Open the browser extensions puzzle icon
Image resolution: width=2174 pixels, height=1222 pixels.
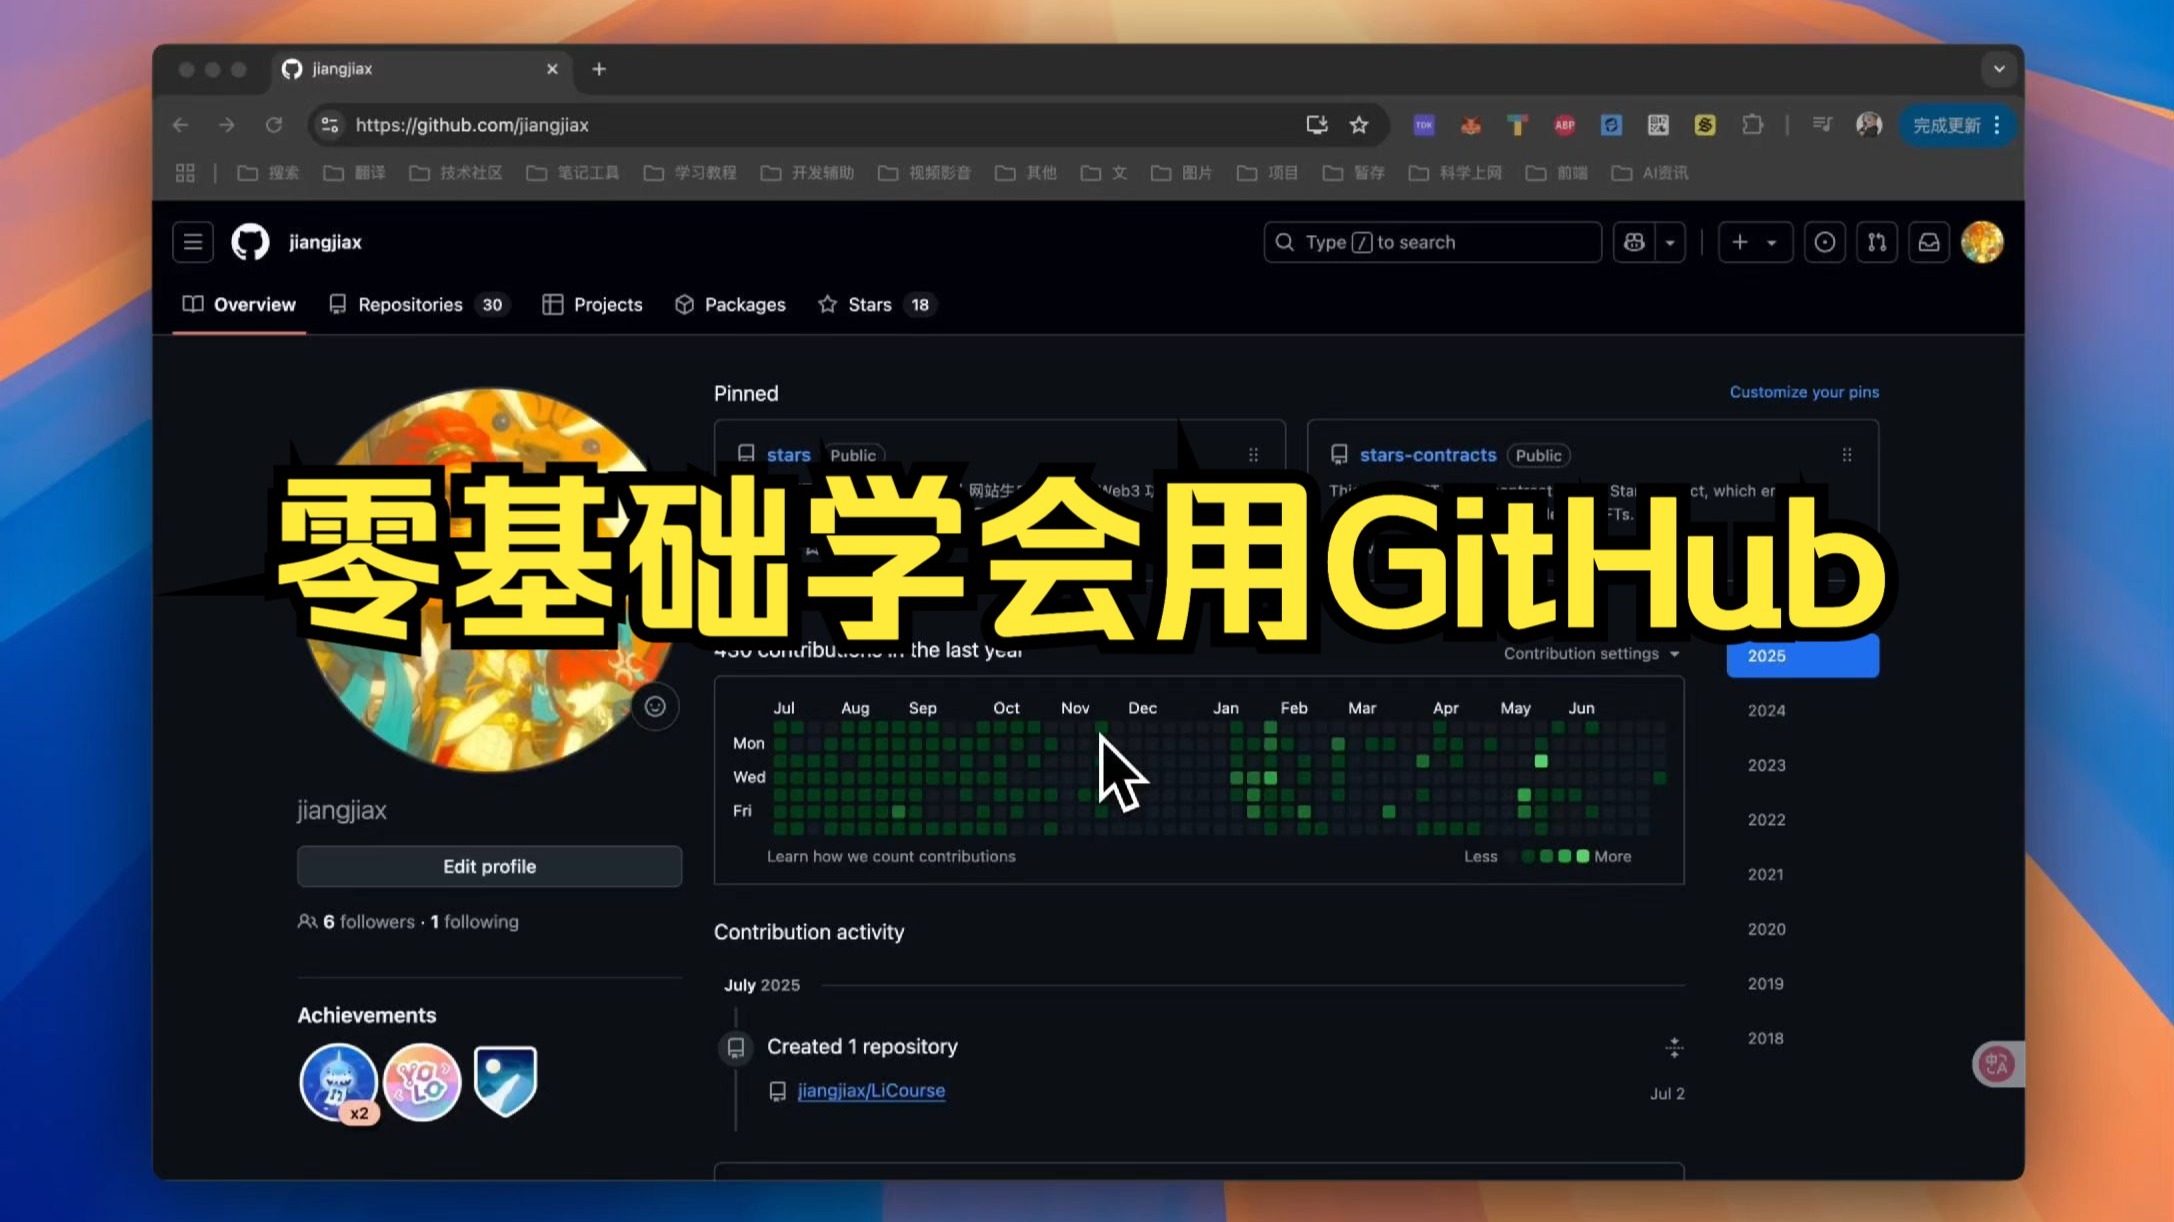[x=1752, y=125]
